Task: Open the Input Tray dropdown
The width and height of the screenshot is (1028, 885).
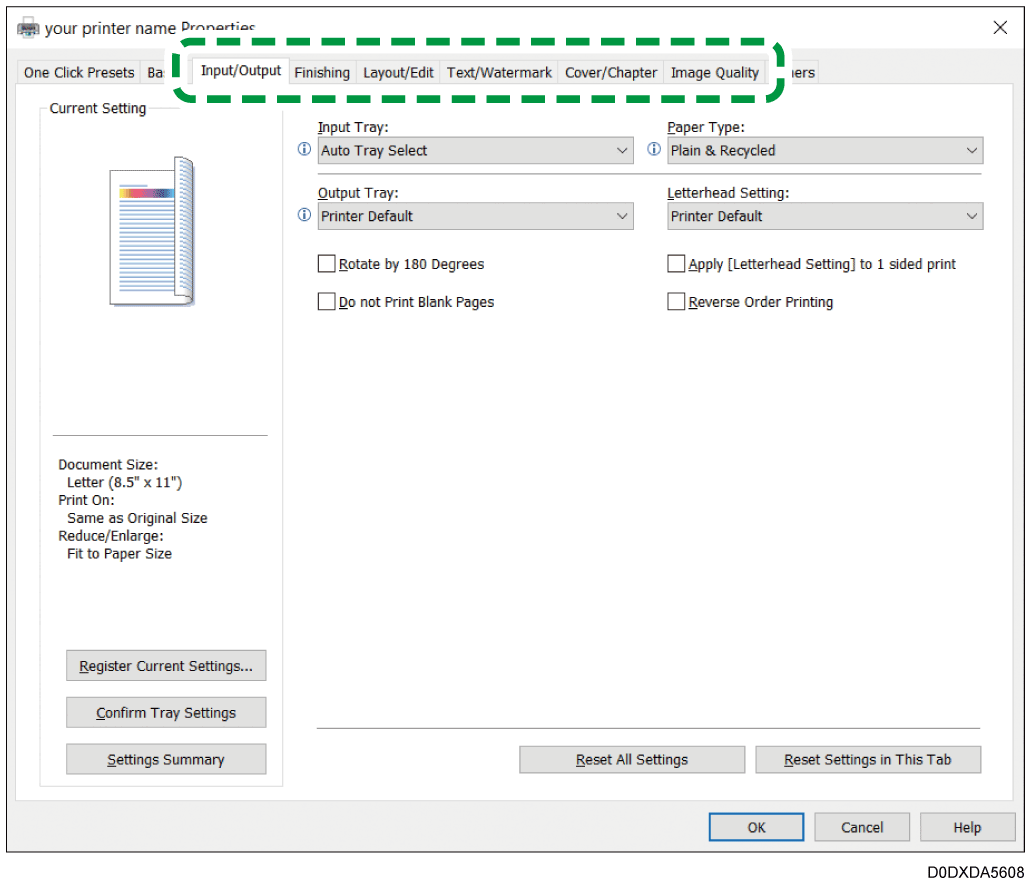Action: point(475,151)
